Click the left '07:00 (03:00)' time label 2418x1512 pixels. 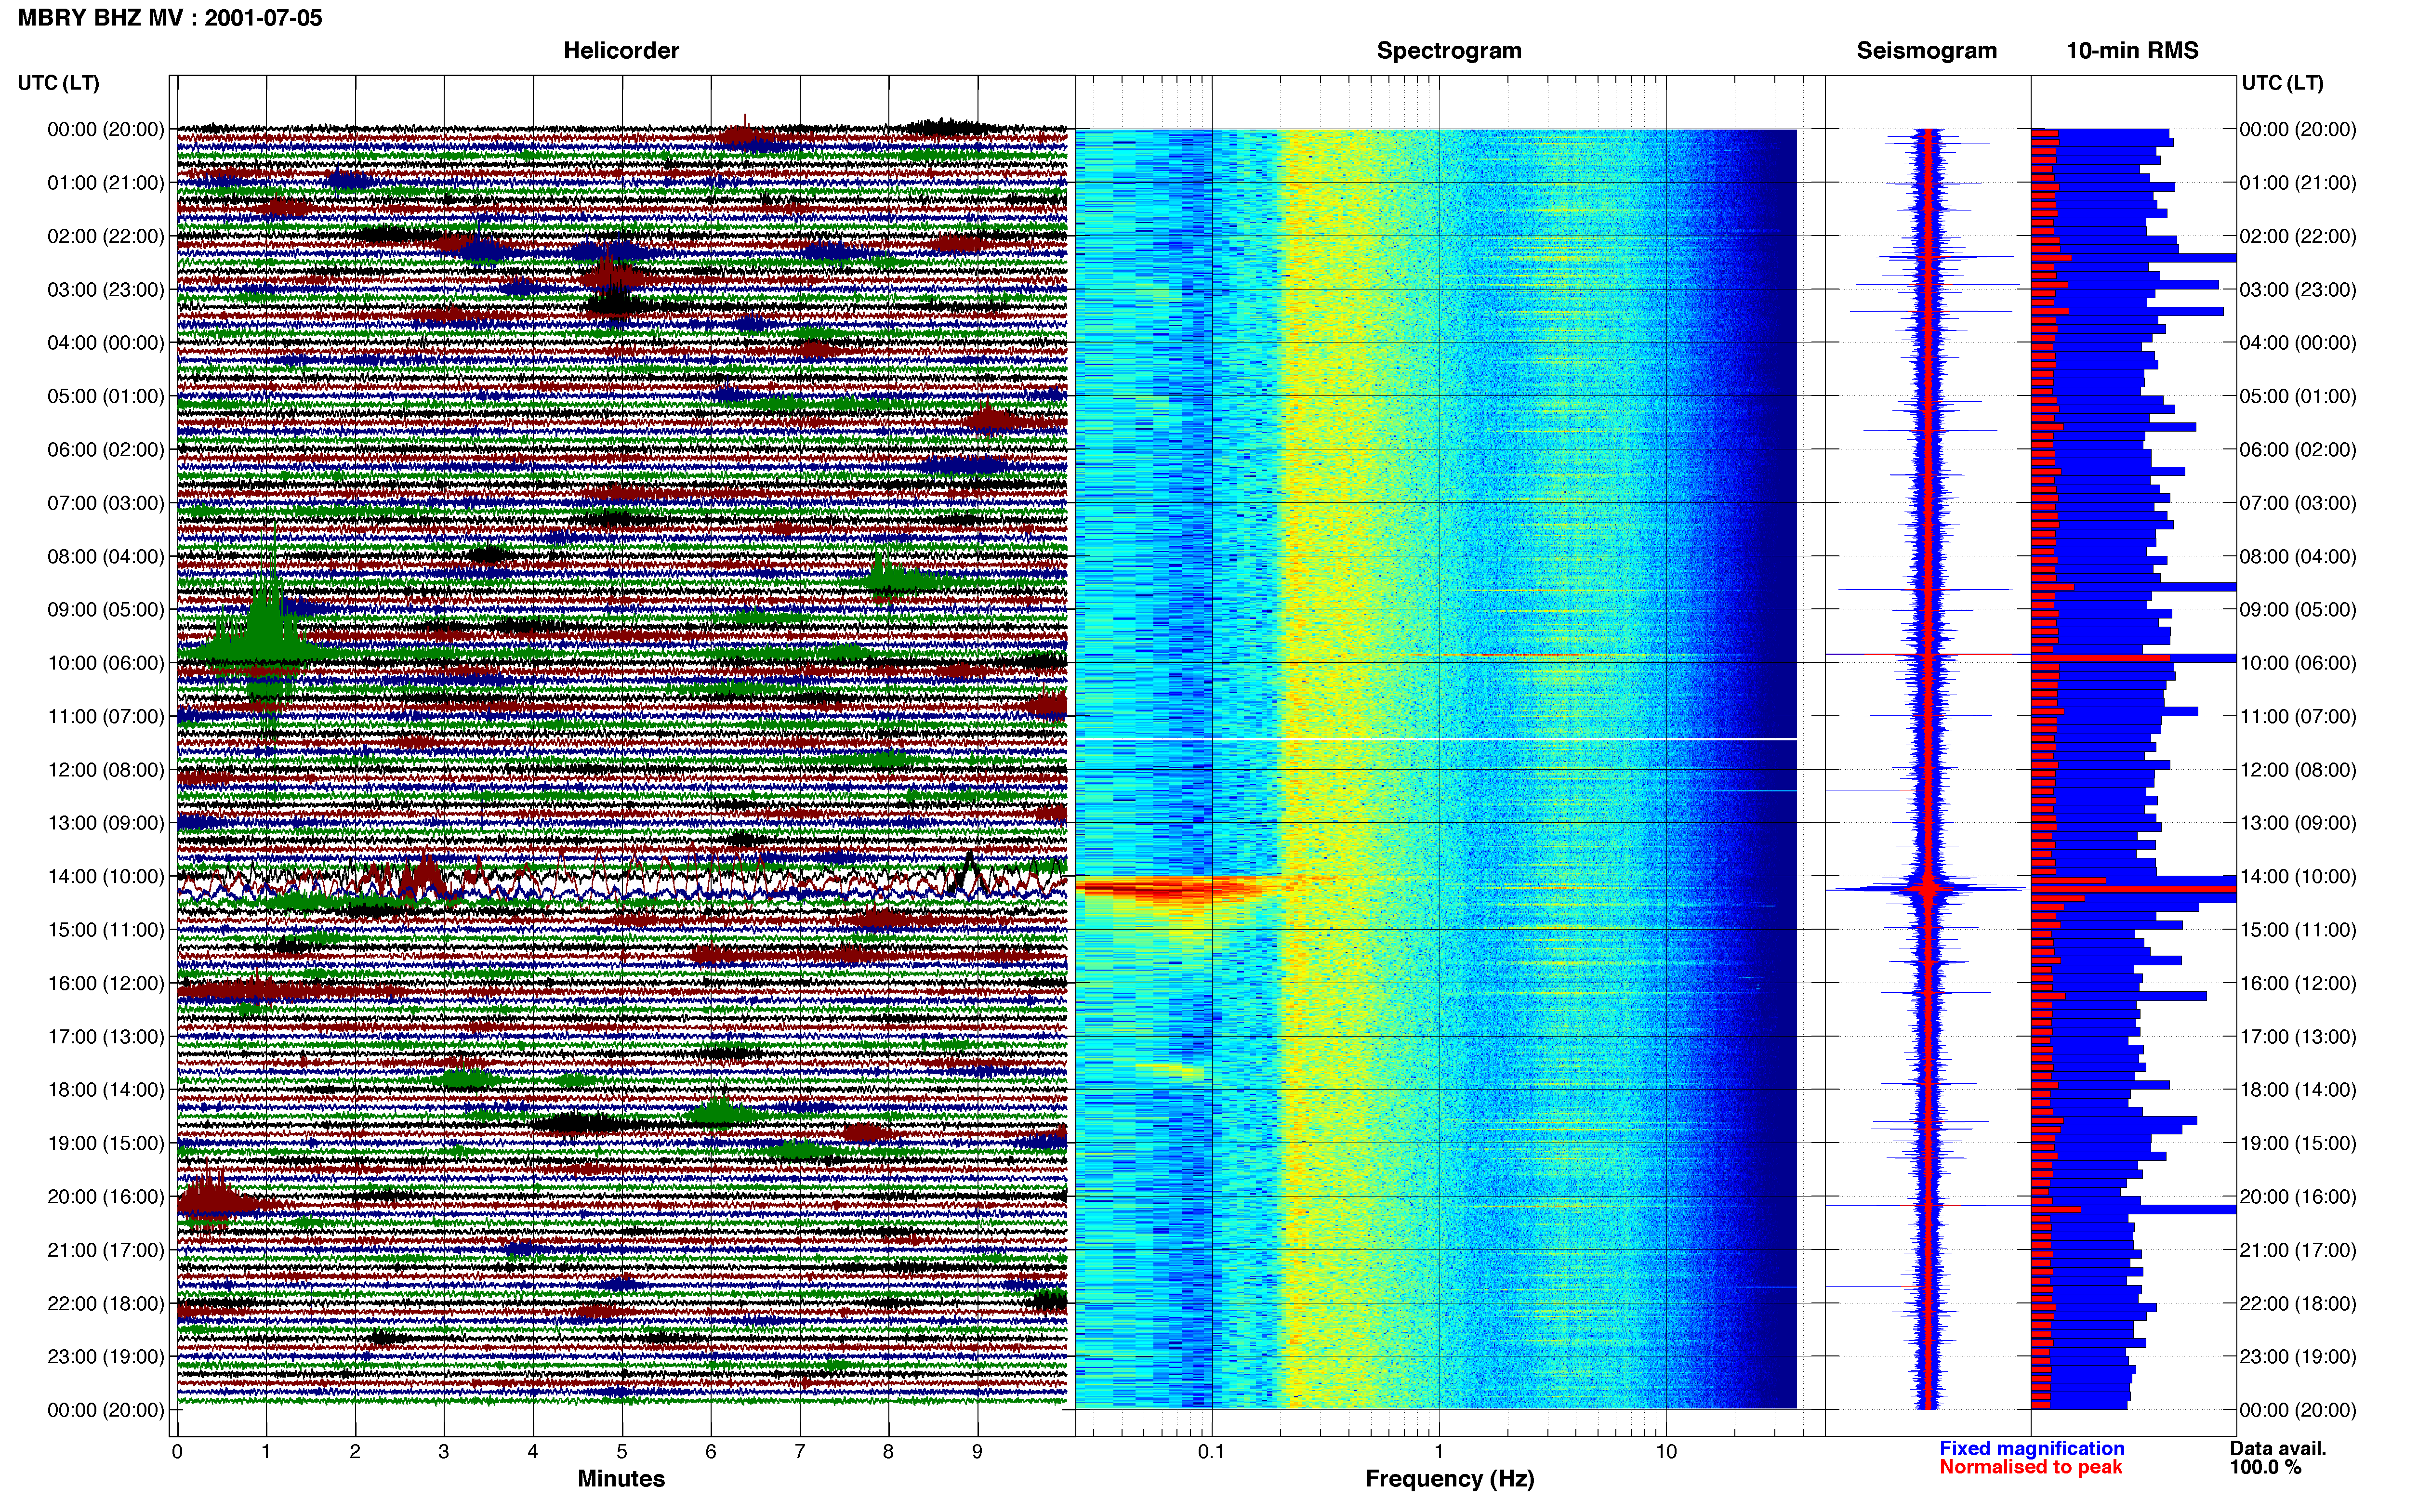click(x=106, y=502)
